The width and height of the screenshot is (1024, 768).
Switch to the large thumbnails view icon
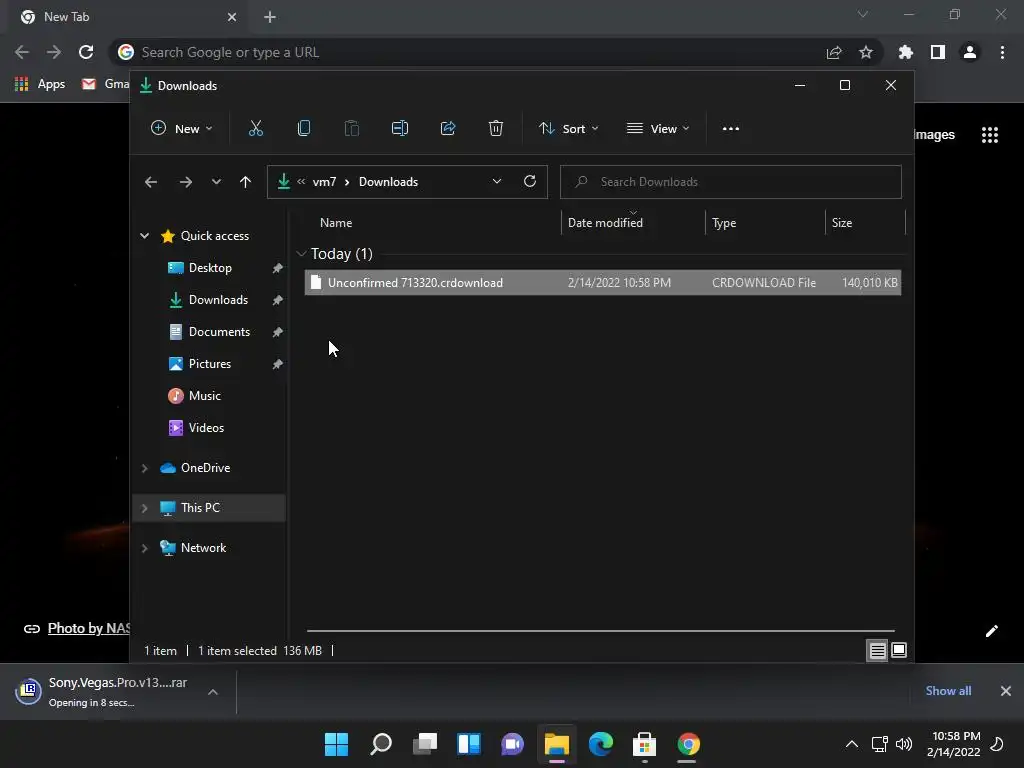(x=899, y=650)
